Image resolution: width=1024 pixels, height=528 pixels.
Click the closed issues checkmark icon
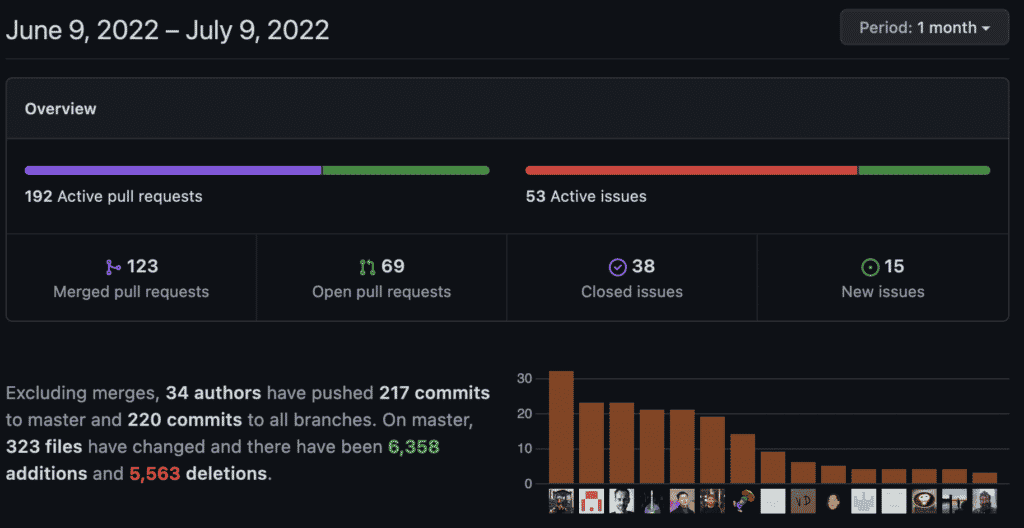click(617, 267)
